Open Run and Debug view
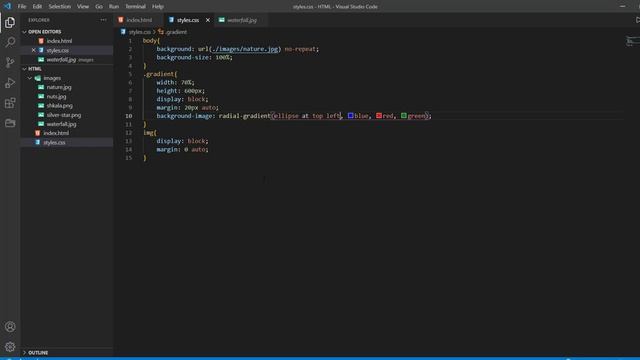The image size is (640, 360). click(x=10, y=82)
